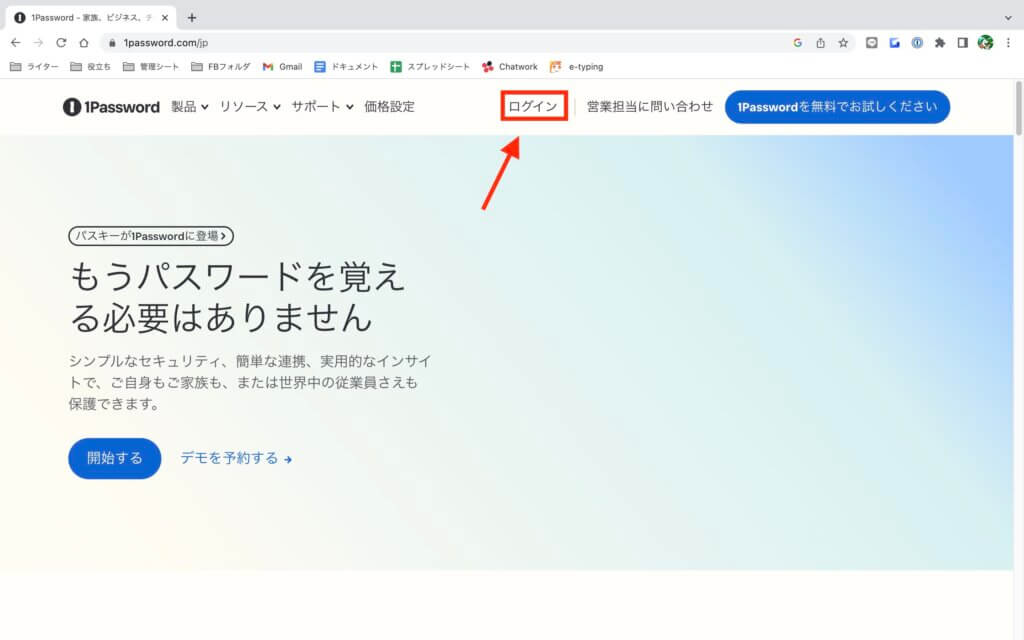Go back to the previous page
Viewport: 1024px width, 640px height.
[x=16, y=42]
